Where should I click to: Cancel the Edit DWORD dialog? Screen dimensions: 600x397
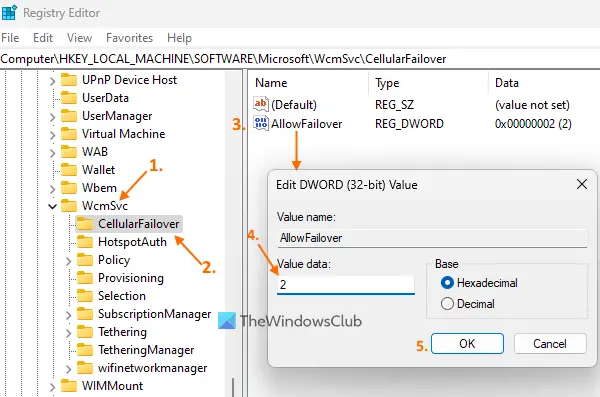click(x=550, y=343)
